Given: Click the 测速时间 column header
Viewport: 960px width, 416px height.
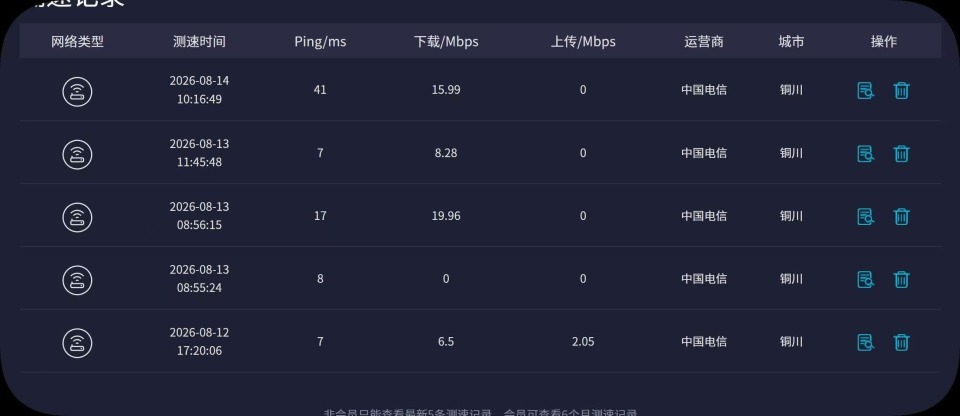Looking at the screenshot, I should tap(200, 42).
